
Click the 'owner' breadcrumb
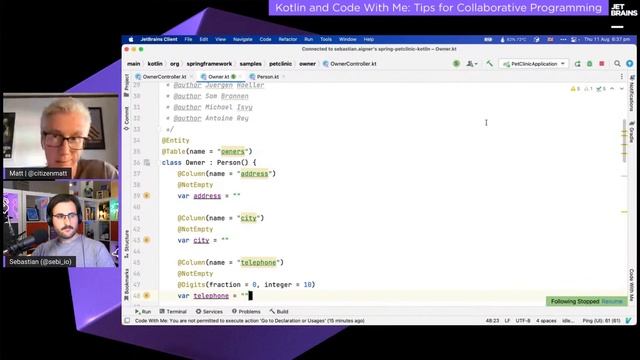307,64
